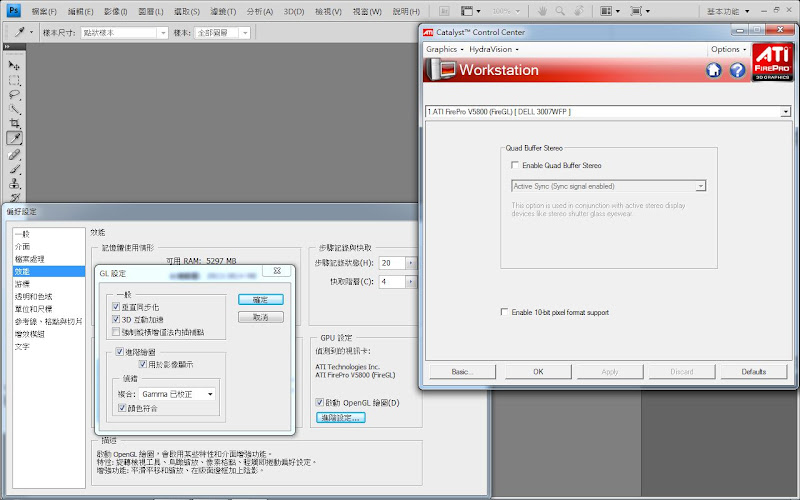Select the Rotate View tool icon

(x=579, y=11)
